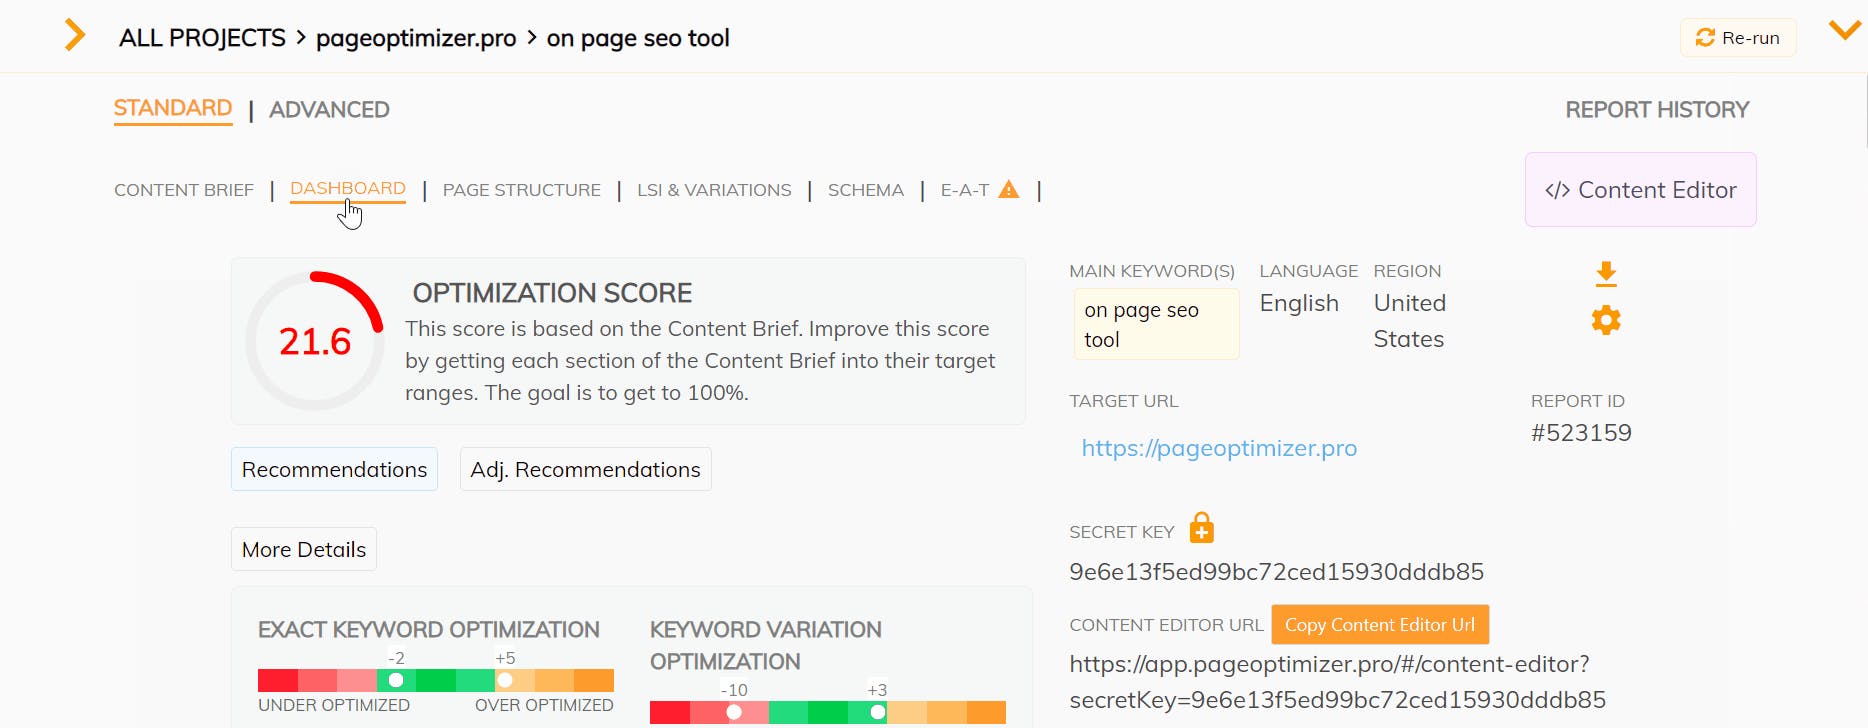Click Copy Content Editor Url button
1868x728 pixels.
(1380, 625)
